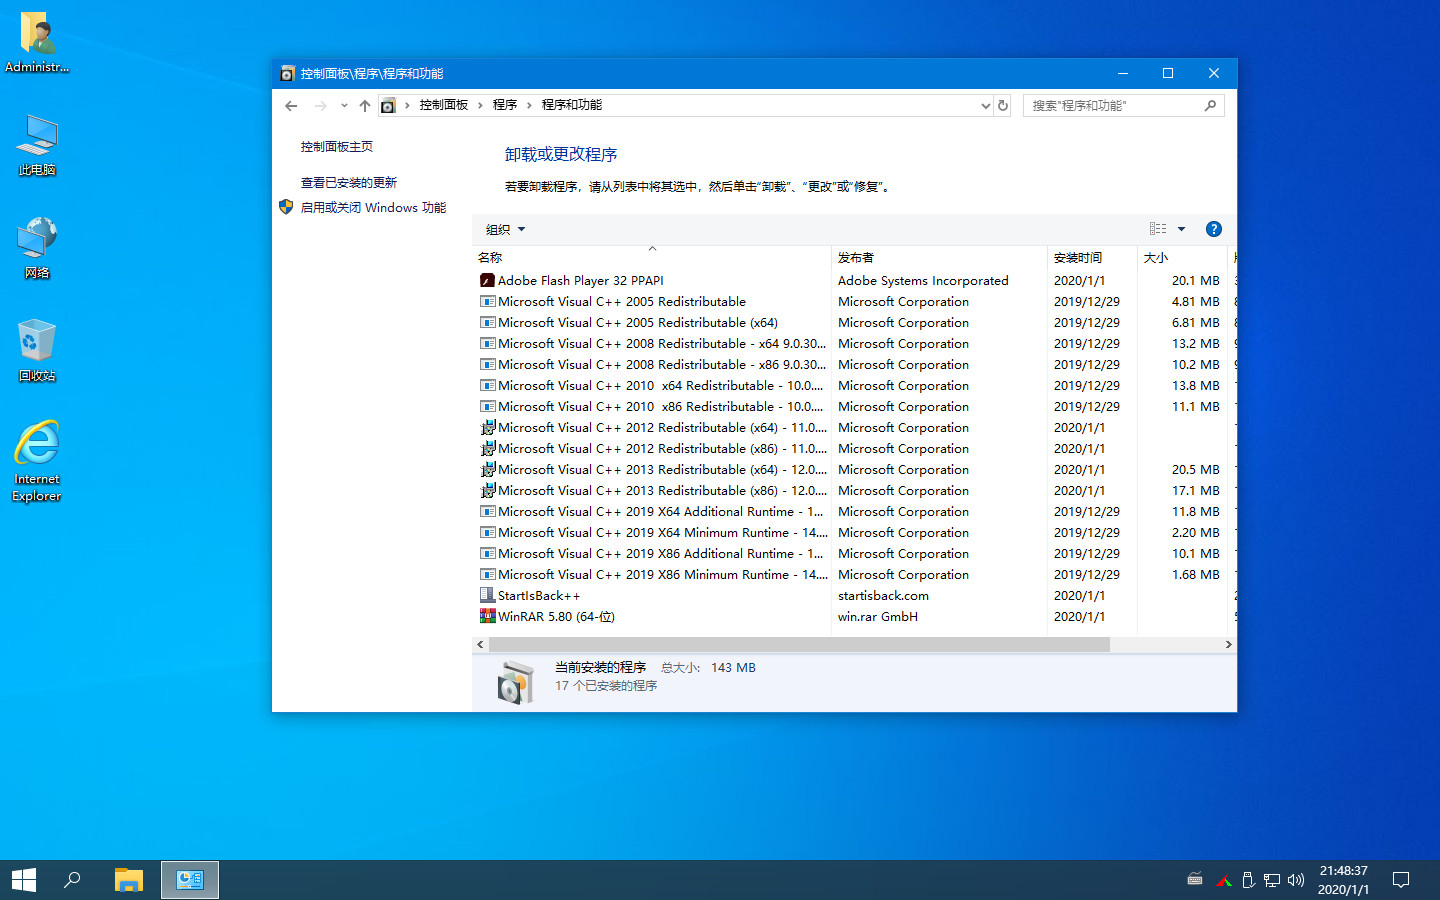The height and width of the screenshot is (900, 1440).
Task: Open 查看已安装的更新 link
Action: point(349,183)
